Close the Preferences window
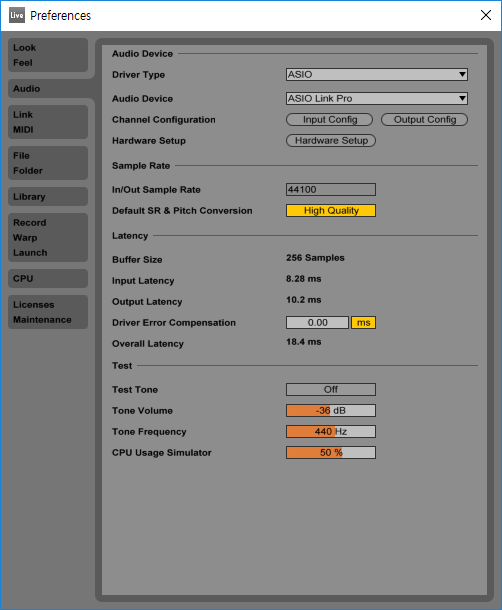Screen dimensions: 502x610 coord(485,15)
